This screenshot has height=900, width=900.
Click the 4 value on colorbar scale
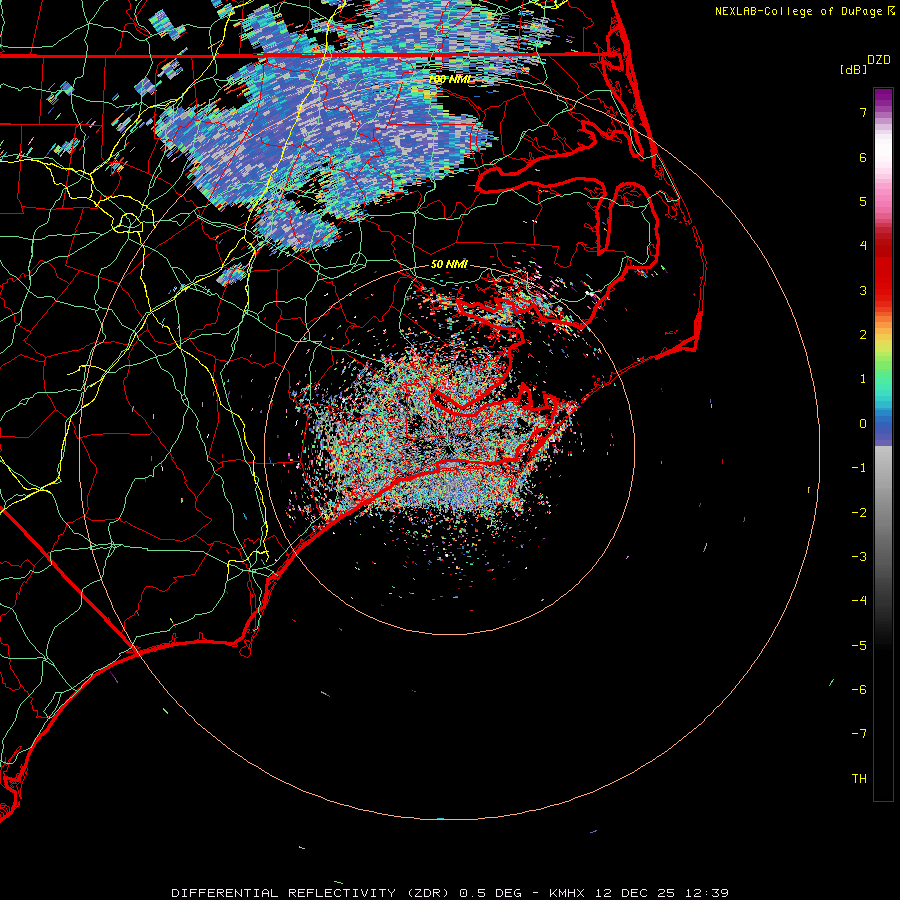[863, 246]
